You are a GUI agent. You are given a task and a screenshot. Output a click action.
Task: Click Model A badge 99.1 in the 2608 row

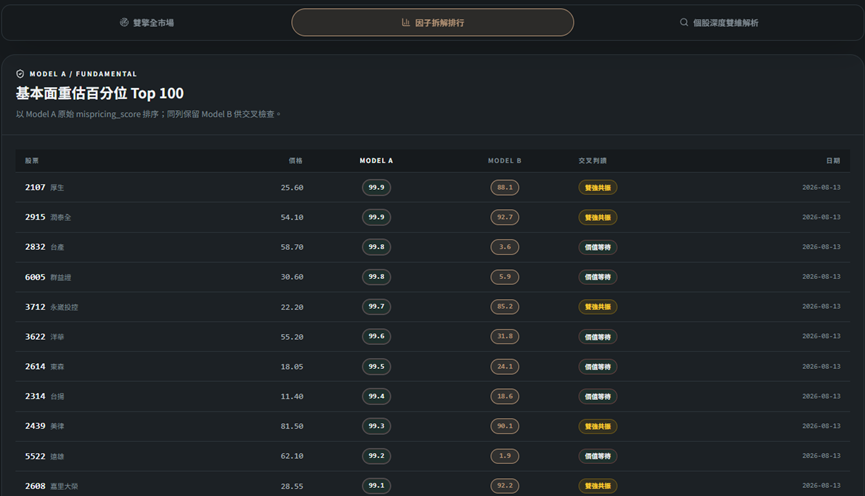click(376, 486)
